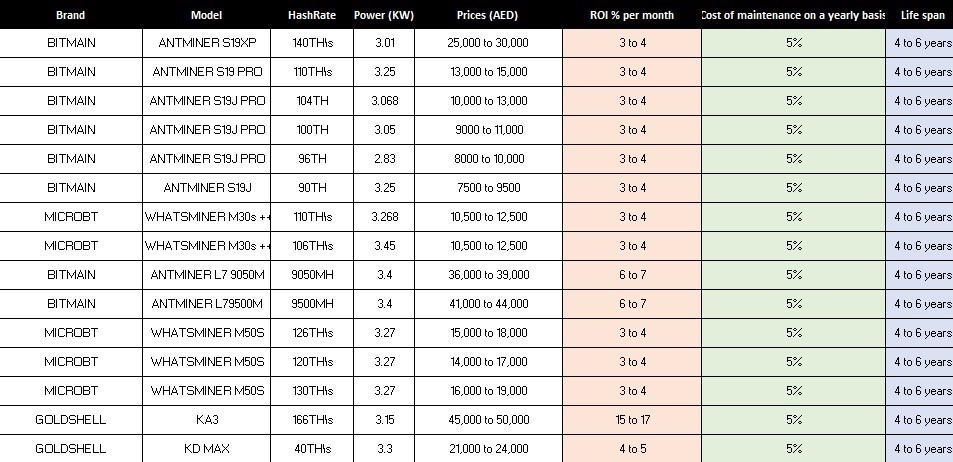Click the KA3 model cell
953x462 pixels.
click(207, 420)
